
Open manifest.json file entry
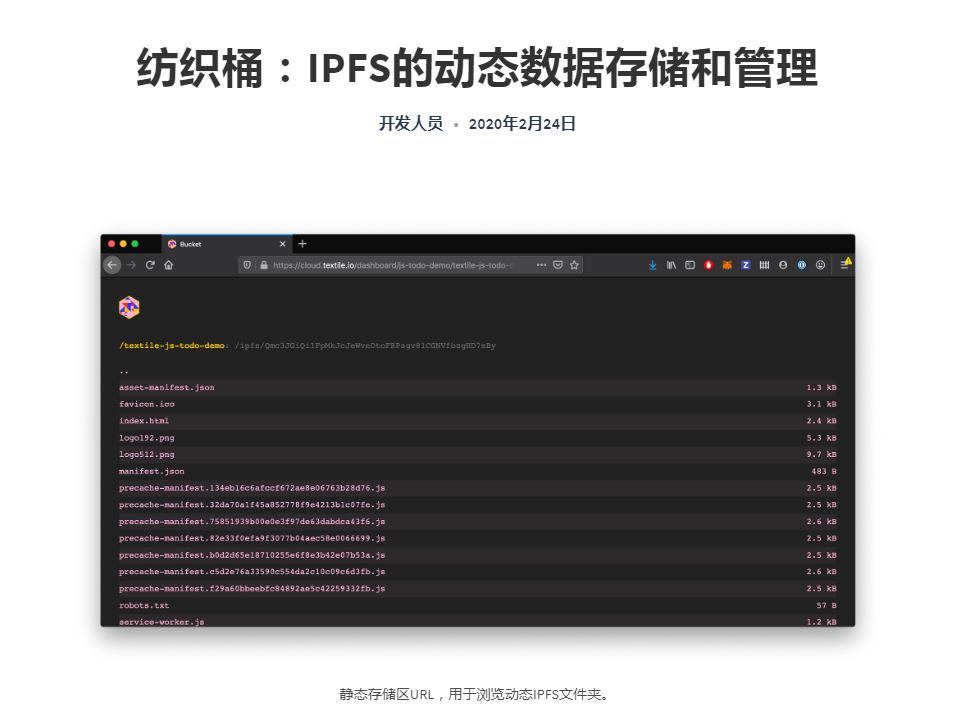pos(152,471)
